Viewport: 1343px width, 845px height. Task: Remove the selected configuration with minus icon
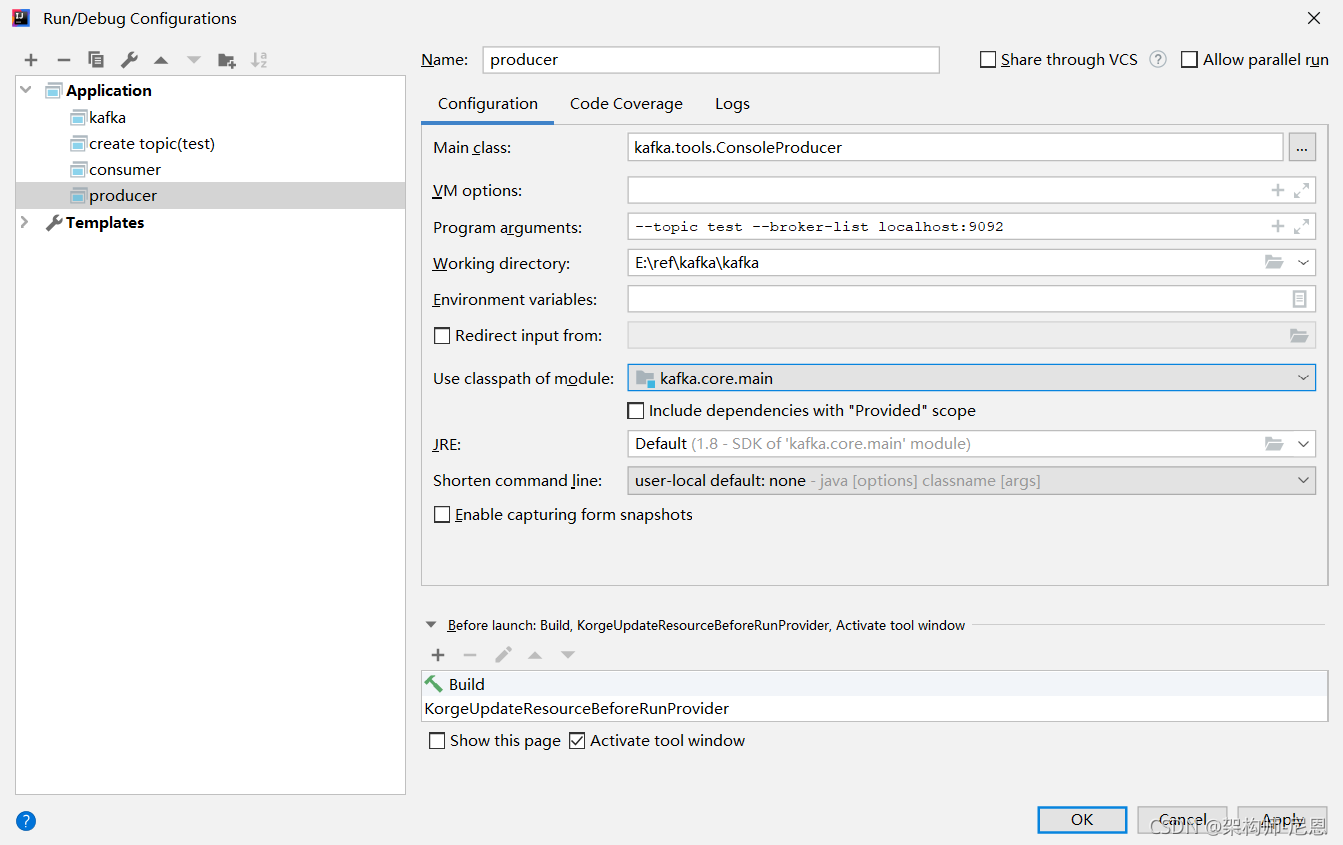(63, 60)
